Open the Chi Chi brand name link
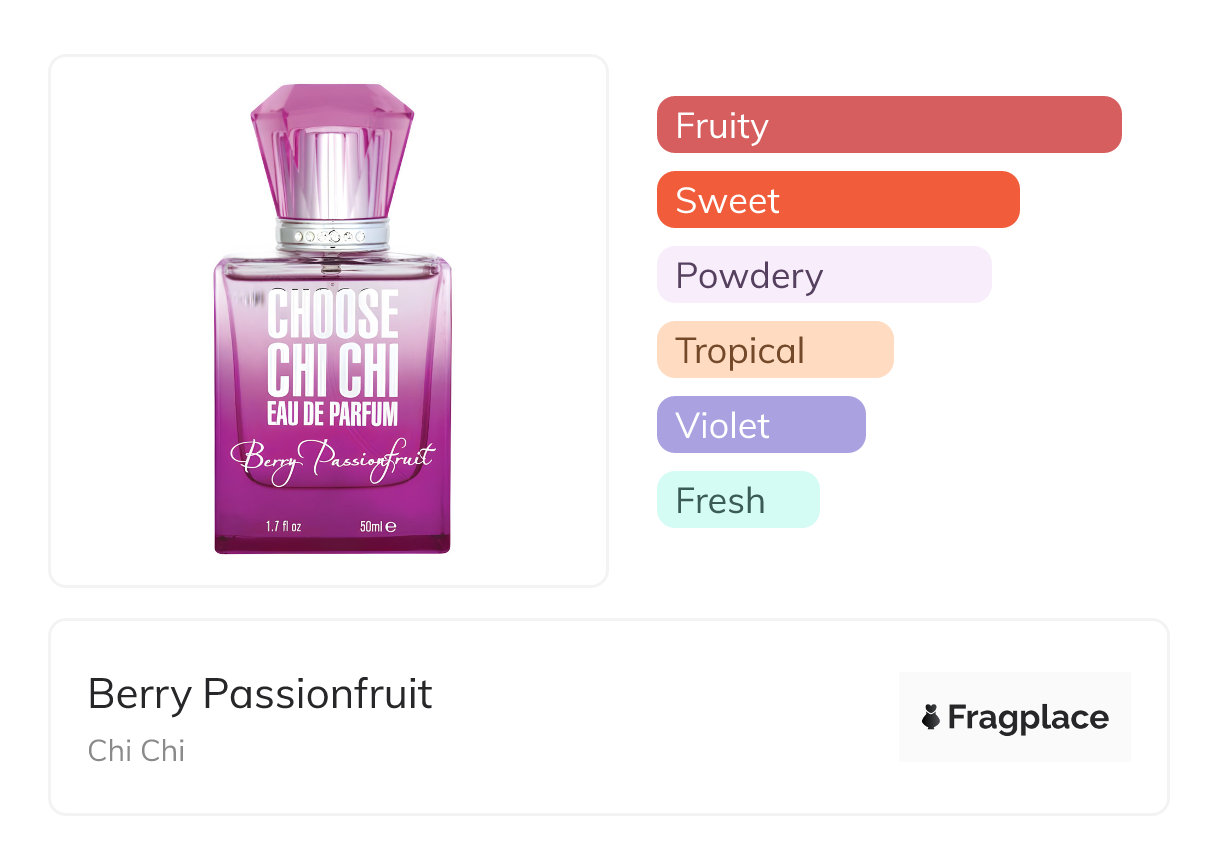1218x864 pixels. tap(137, 751)
